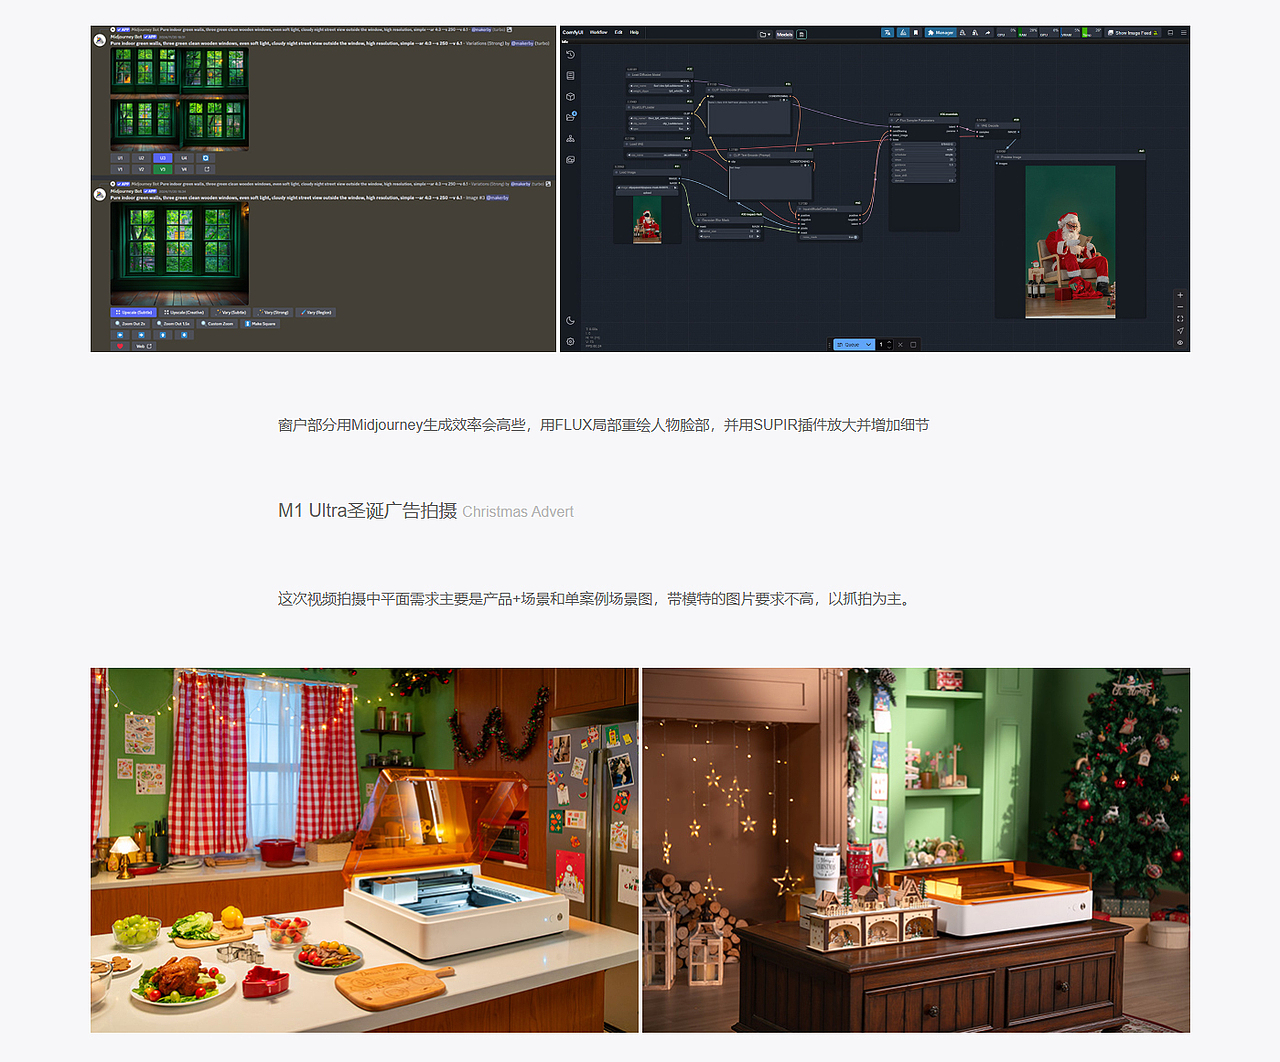Click the Upscale (Creative) button
Viewport: 1280px width, 1062px height.
(x=183, y=312)
